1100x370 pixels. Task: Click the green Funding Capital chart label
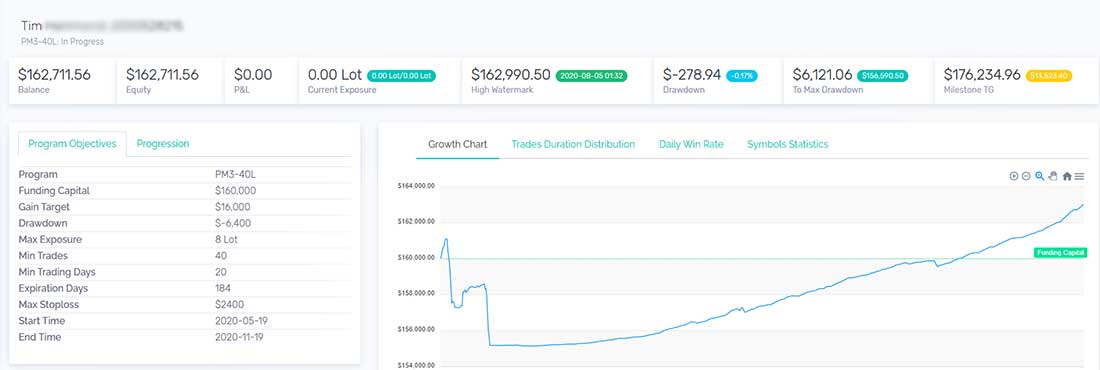tap(1060, 253)
